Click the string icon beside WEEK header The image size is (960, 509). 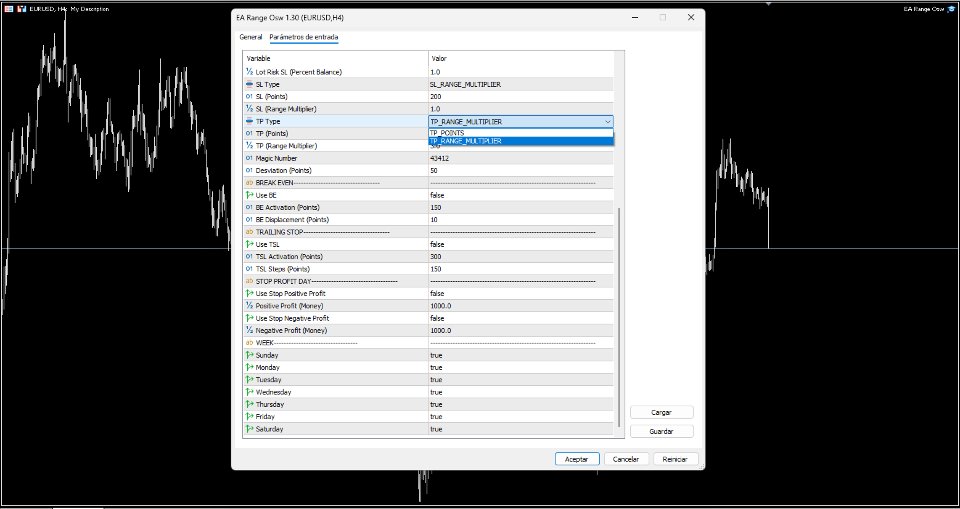pyautogui.click(x=249, y=343)
